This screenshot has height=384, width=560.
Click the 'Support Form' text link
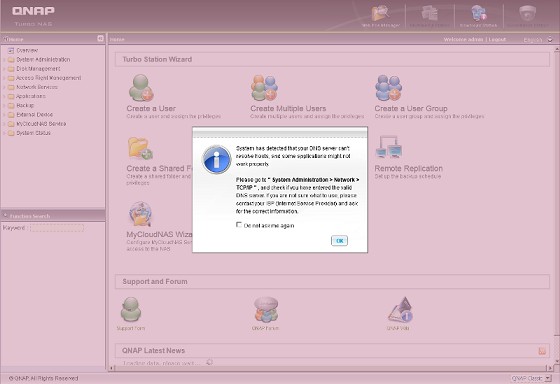pos(131,328)
